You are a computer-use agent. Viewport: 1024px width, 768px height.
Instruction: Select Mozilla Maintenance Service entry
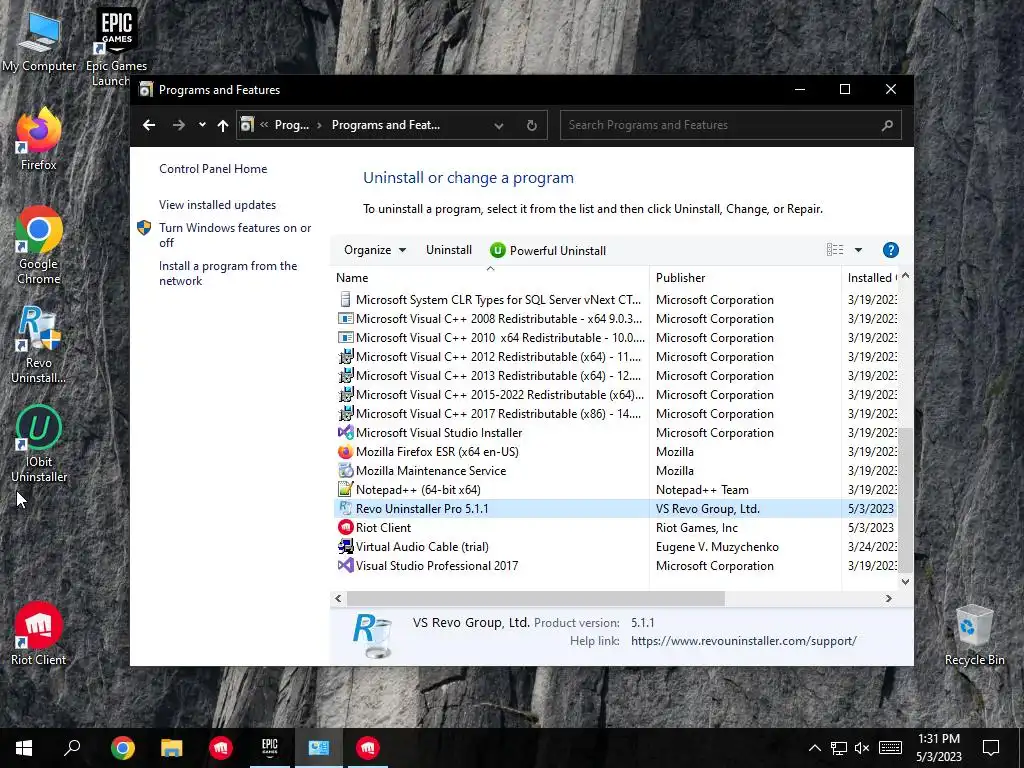click(x=616, y=471)
